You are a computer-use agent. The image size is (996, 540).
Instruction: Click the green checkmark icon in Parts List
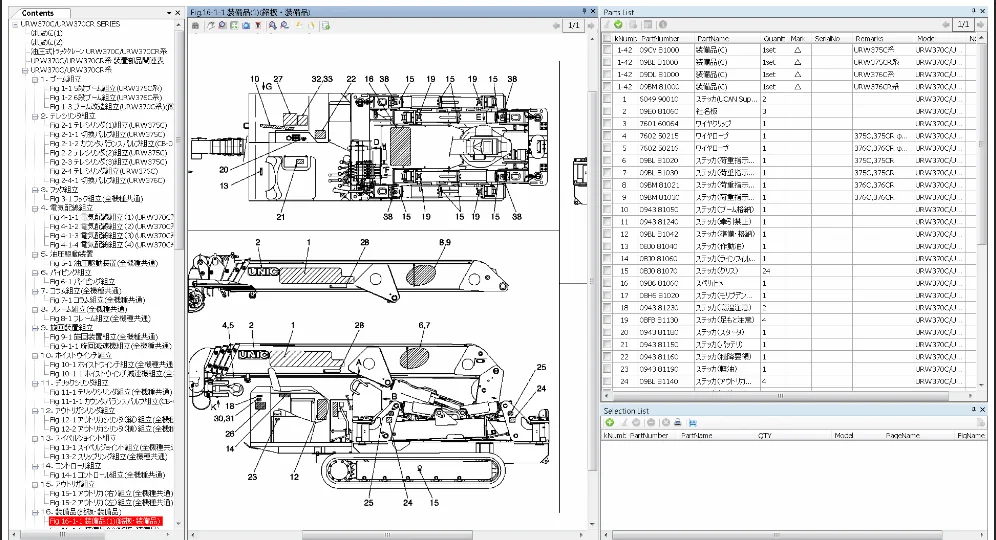[619, 24]
